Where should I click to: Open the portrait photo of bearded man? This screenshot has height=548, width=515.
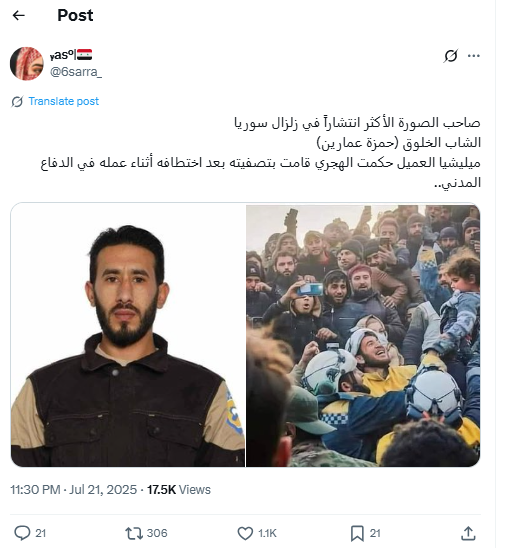pyautogui.click(x=128, y=336)
